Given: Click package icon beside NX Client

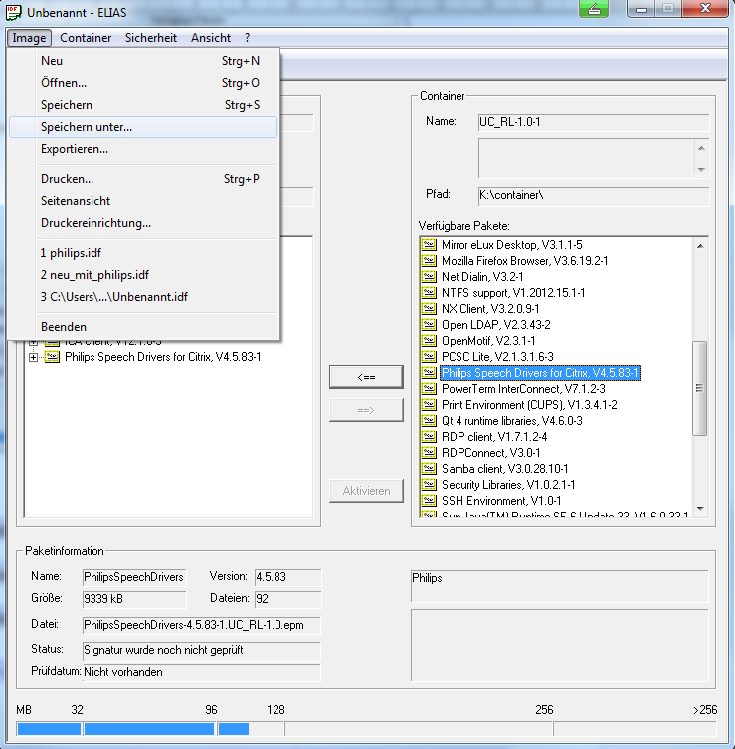Looking at the screenshot, I should coord(429,309).
